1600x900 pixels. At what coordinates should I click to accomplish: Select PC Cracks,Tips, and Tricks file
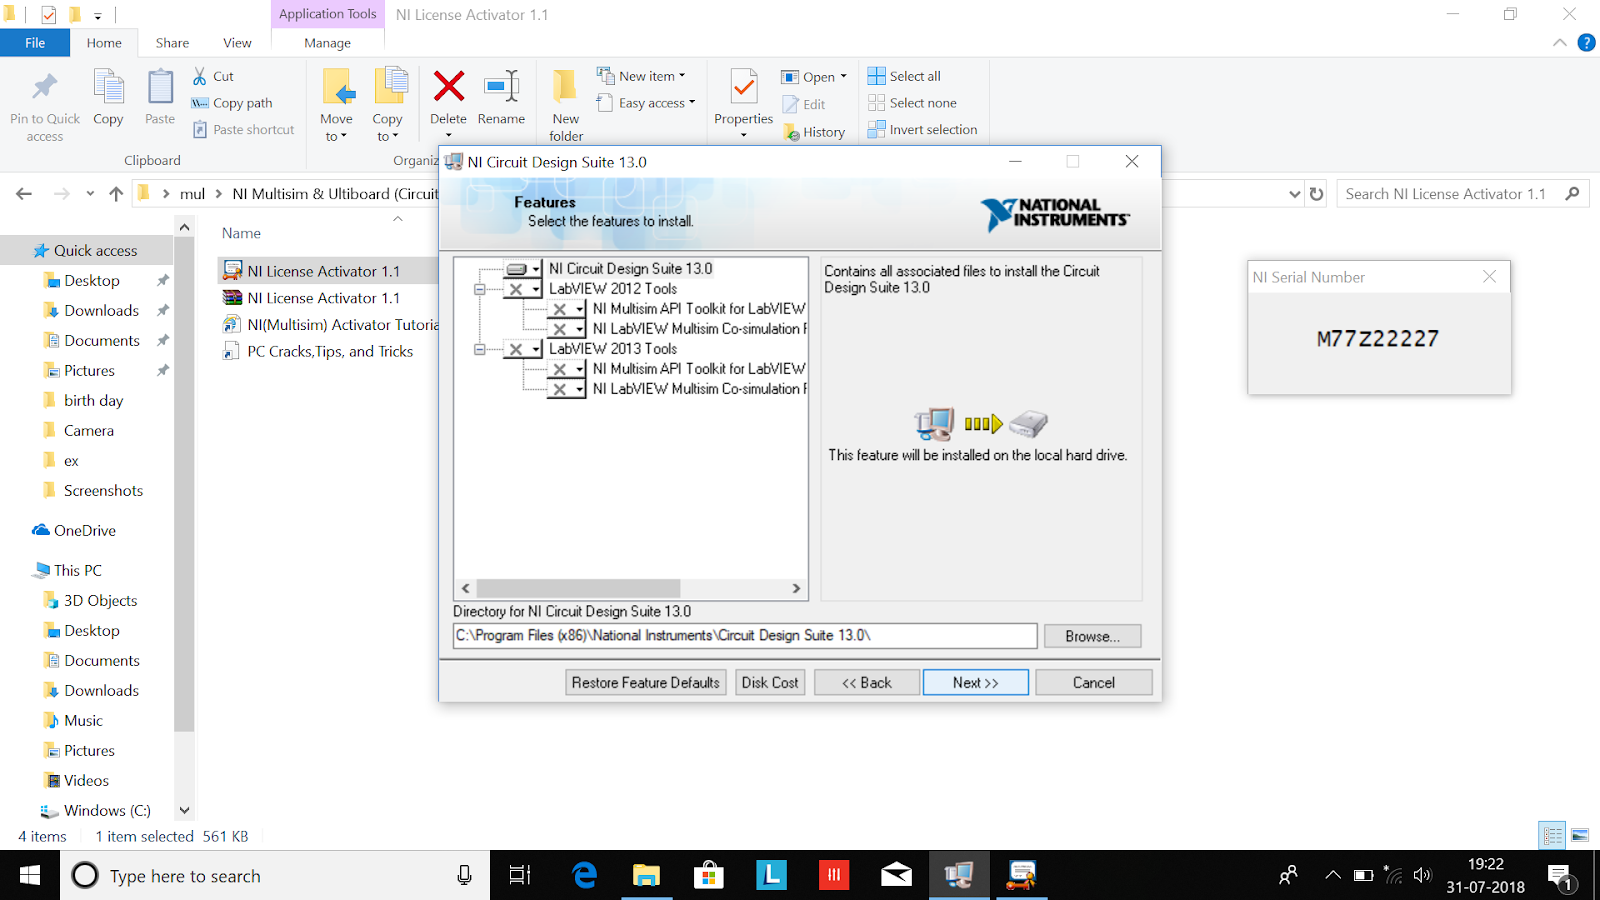coord(330,352)
